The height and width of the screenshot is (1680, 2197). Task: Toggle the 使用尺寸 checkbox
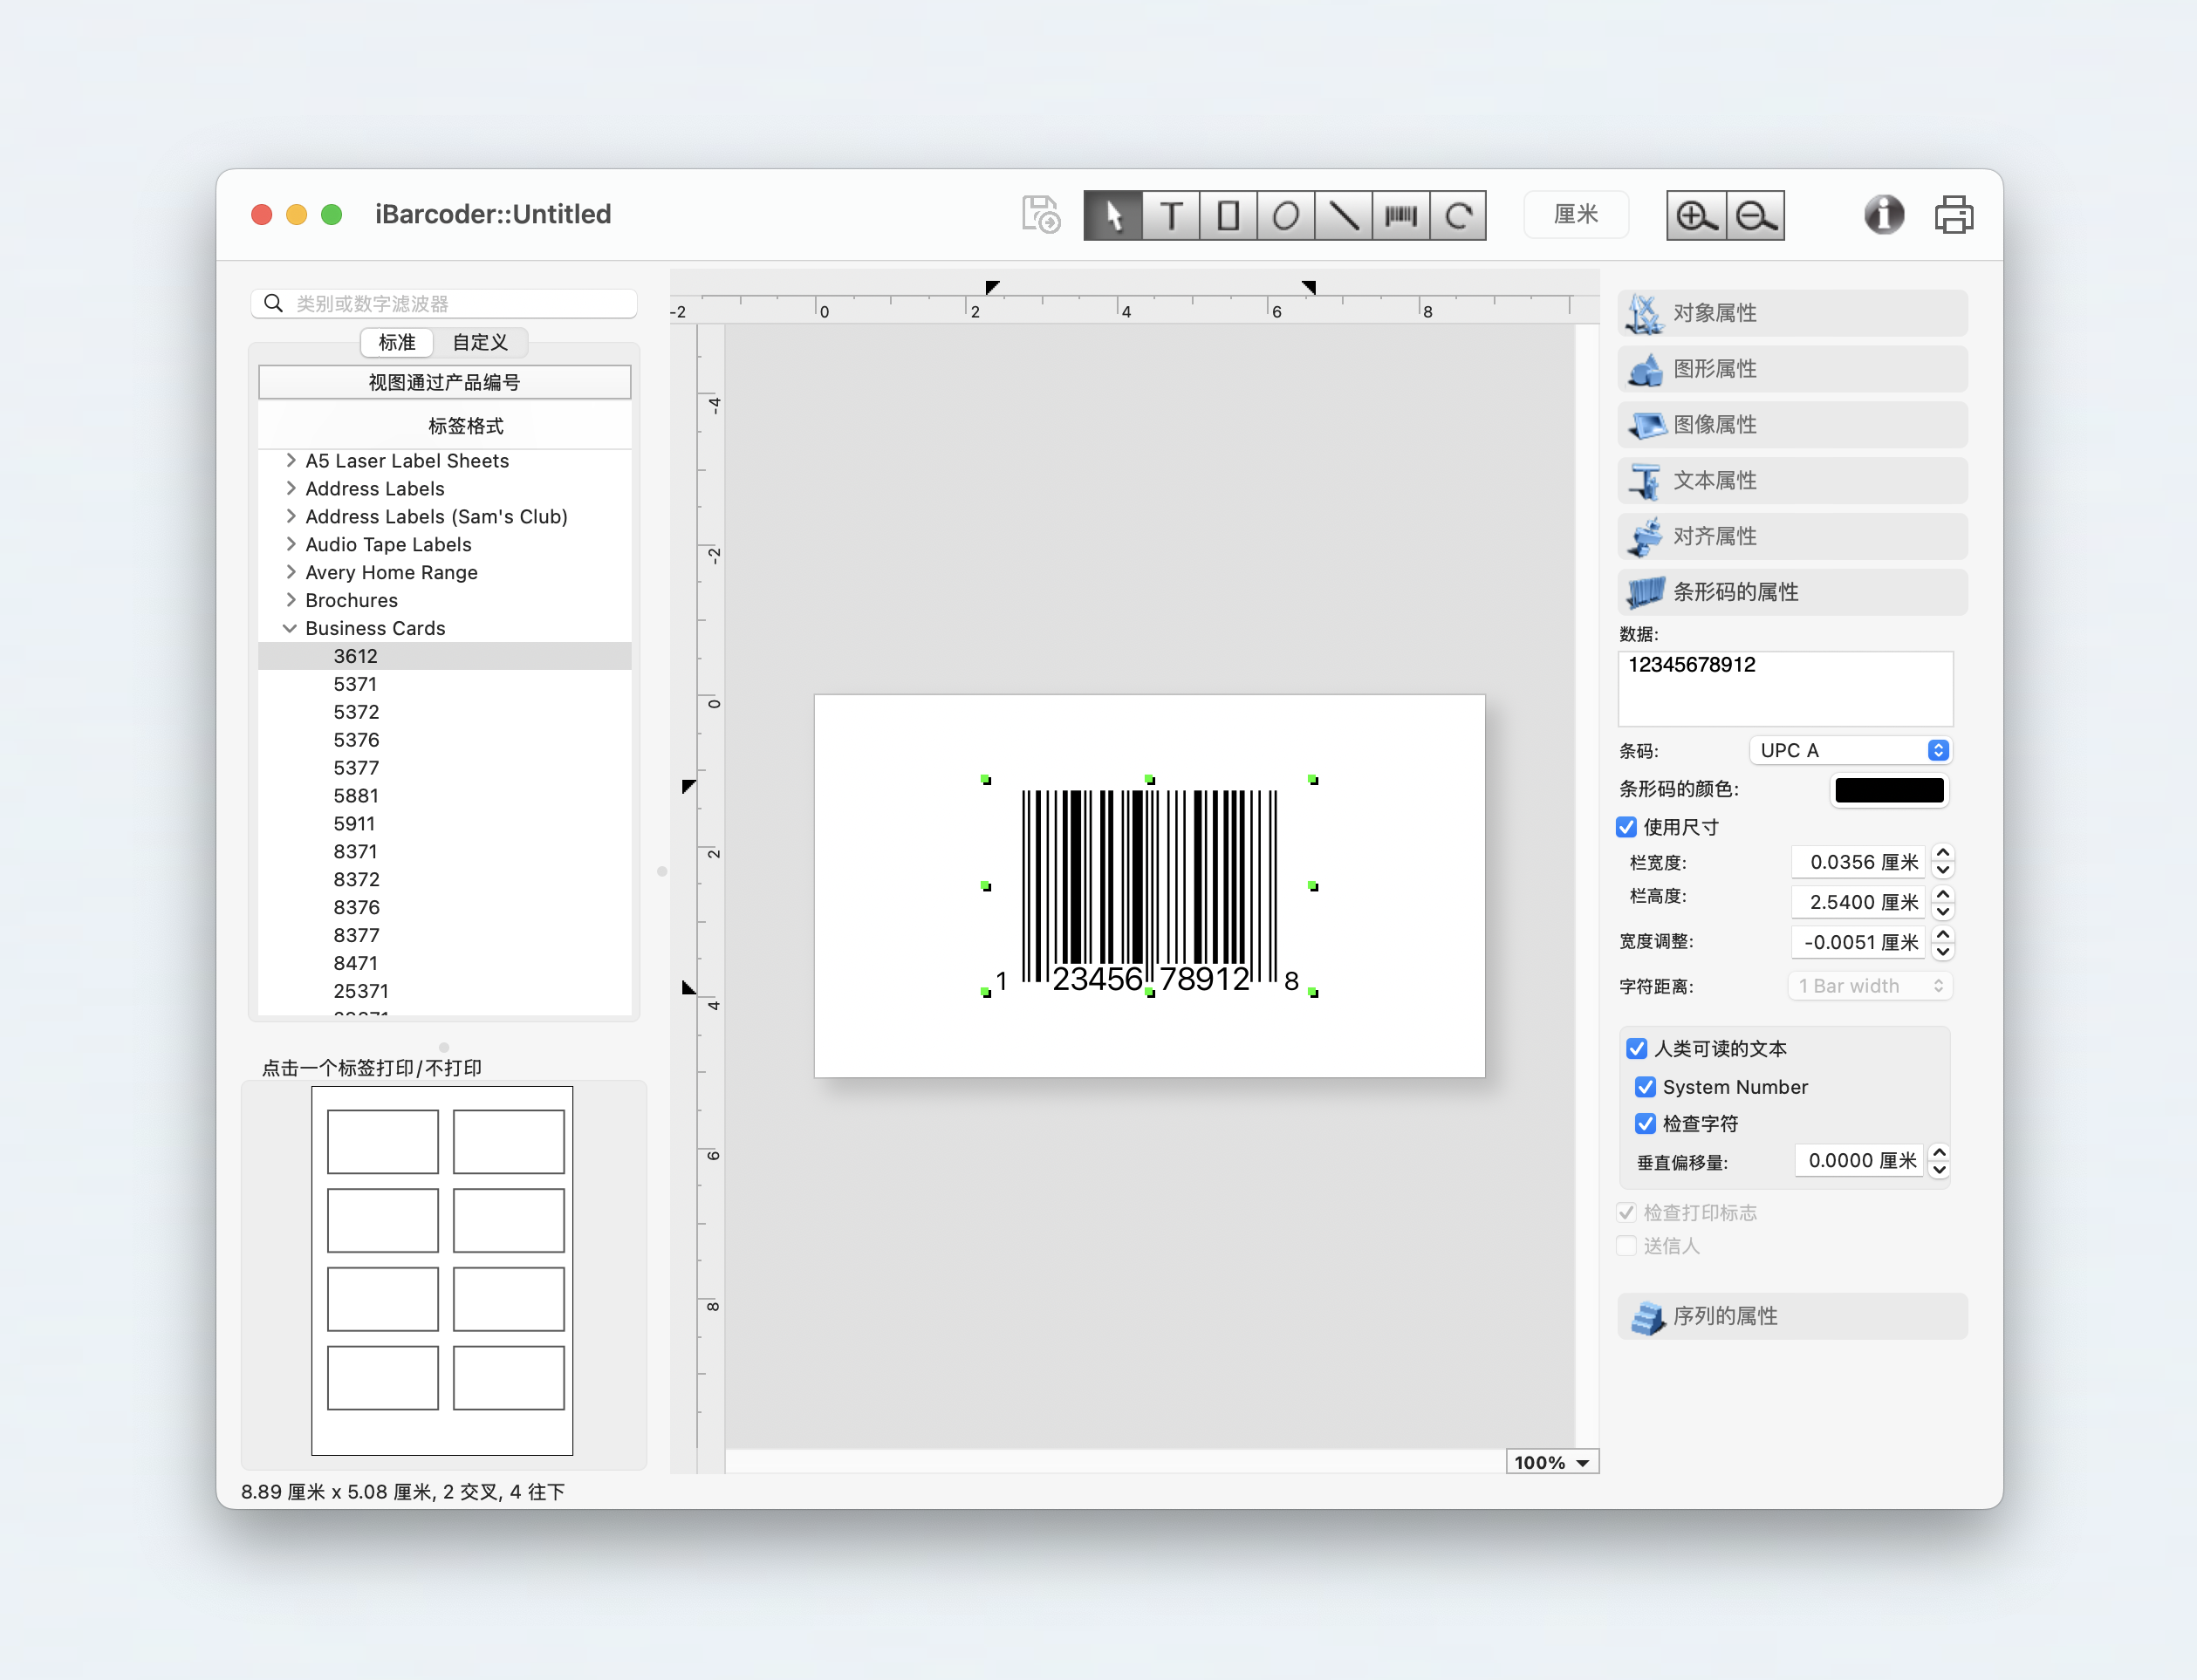coord(1627,827)
